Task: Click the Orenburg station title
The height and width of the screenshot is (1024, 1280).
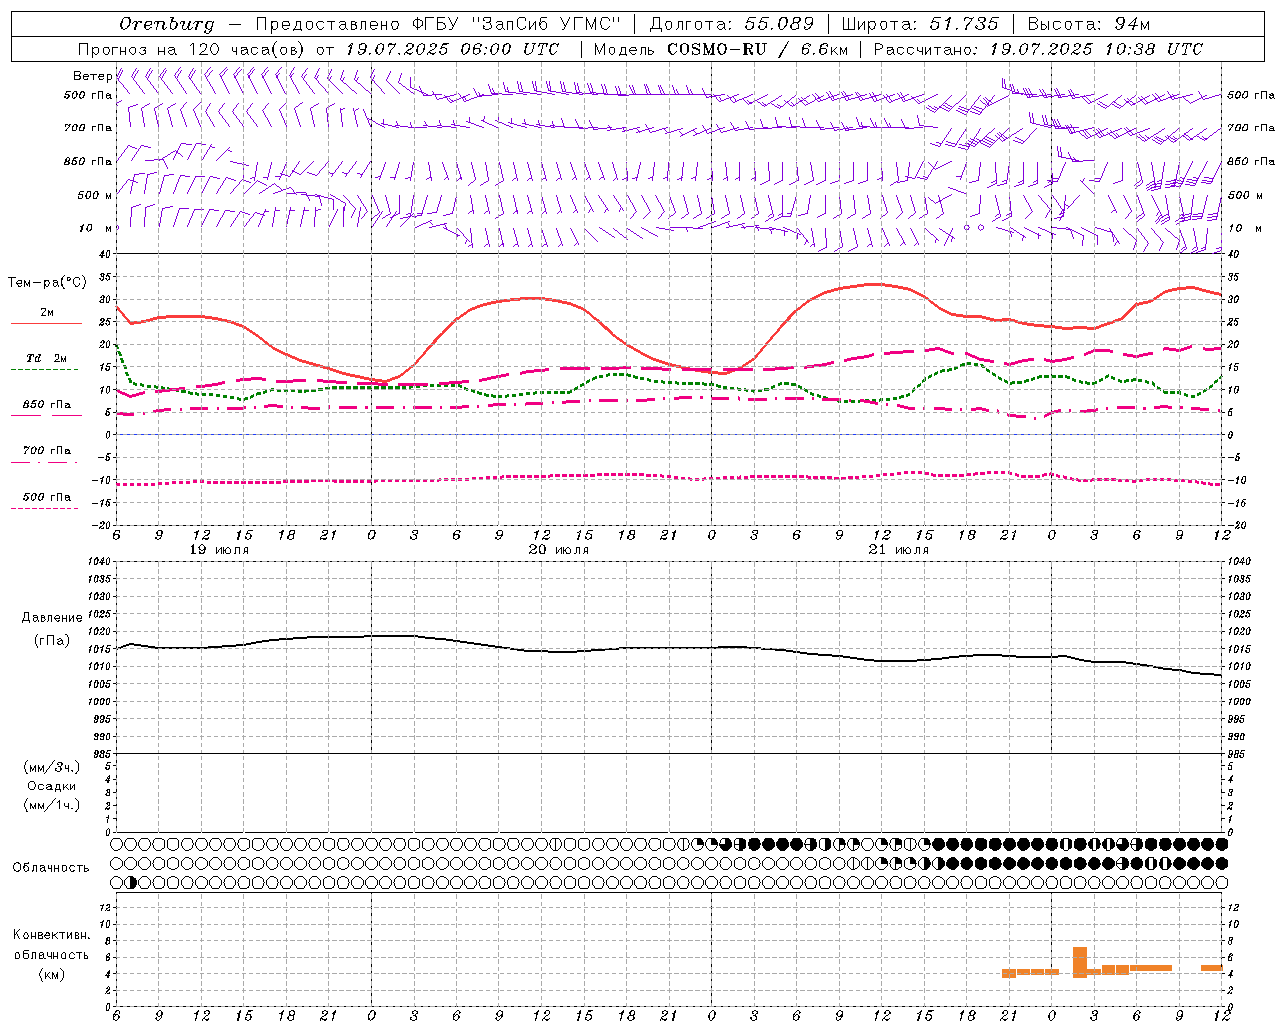Action: point(167,24)
